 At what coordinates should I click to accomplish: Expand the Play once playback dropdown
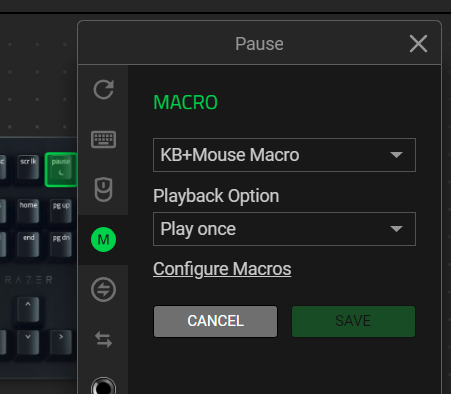(284, 229)
